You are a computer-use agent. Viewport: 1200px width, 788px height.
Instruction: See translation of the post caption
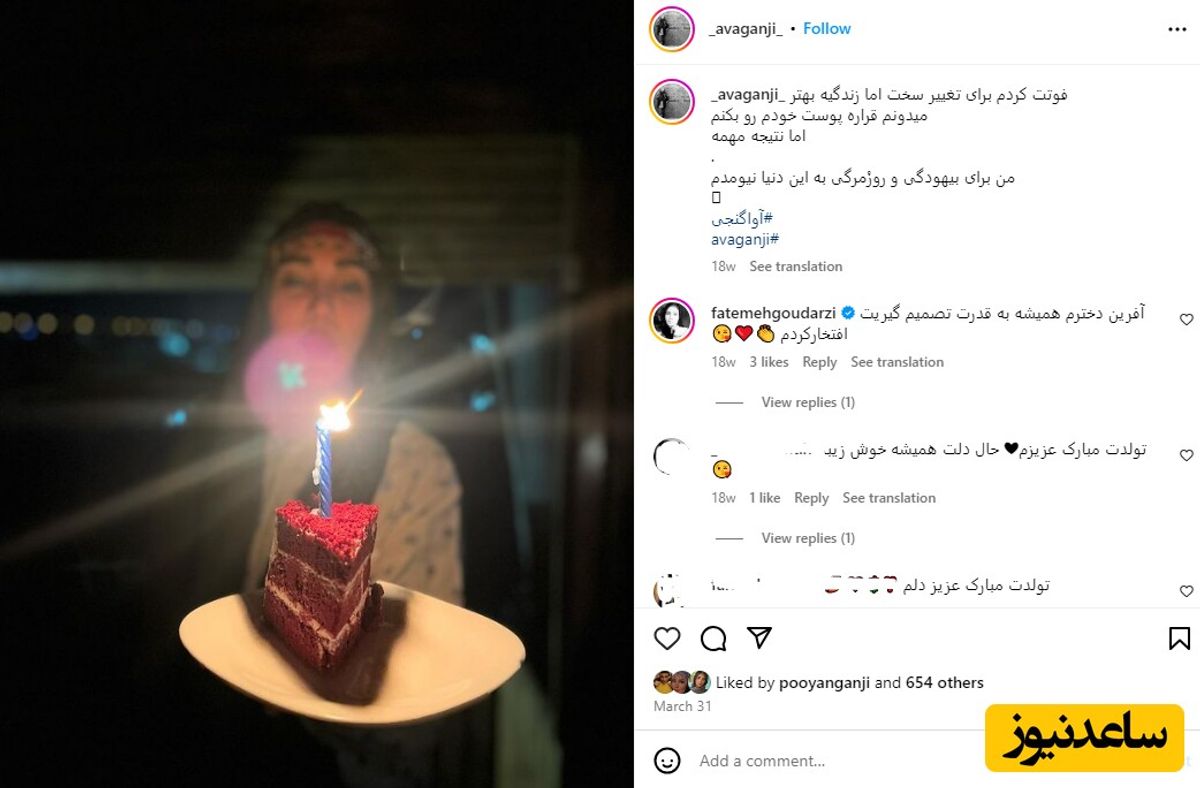(796, 266)
